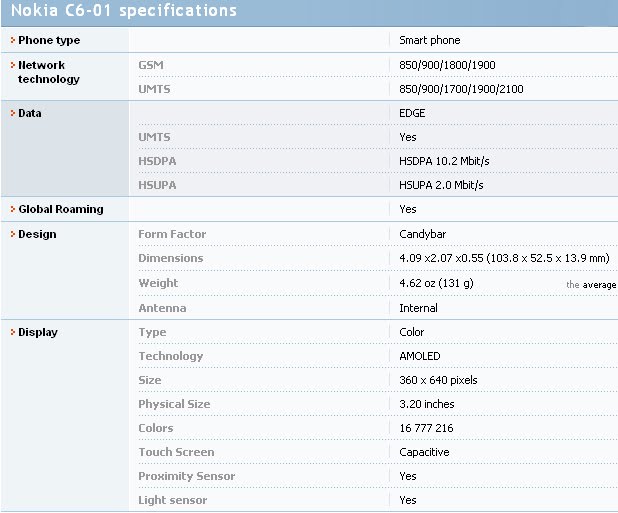Click the Light sensor label
Screen dimensions: 618x513
pos(173,500)
